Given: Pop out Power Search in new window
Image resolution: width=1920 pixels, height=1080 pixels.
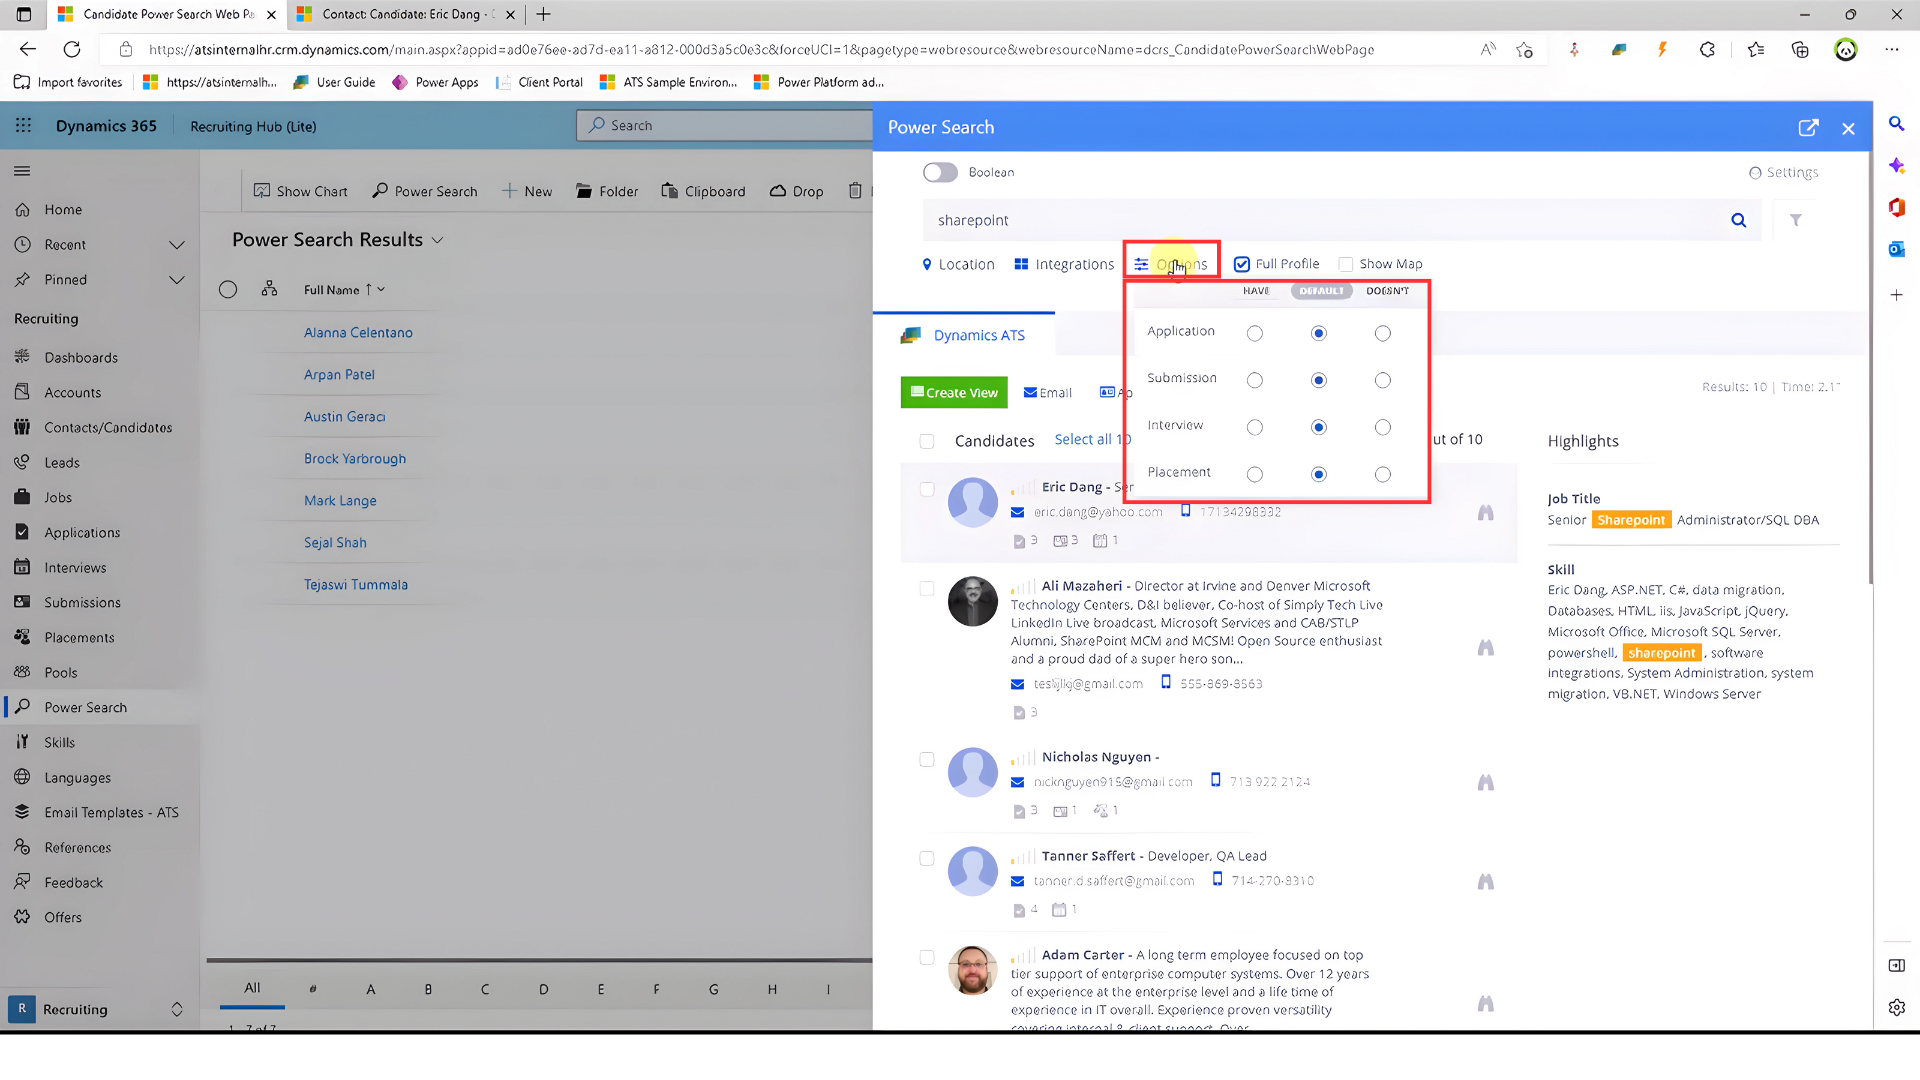Looking at the screenshot, I should [1808, 128].
